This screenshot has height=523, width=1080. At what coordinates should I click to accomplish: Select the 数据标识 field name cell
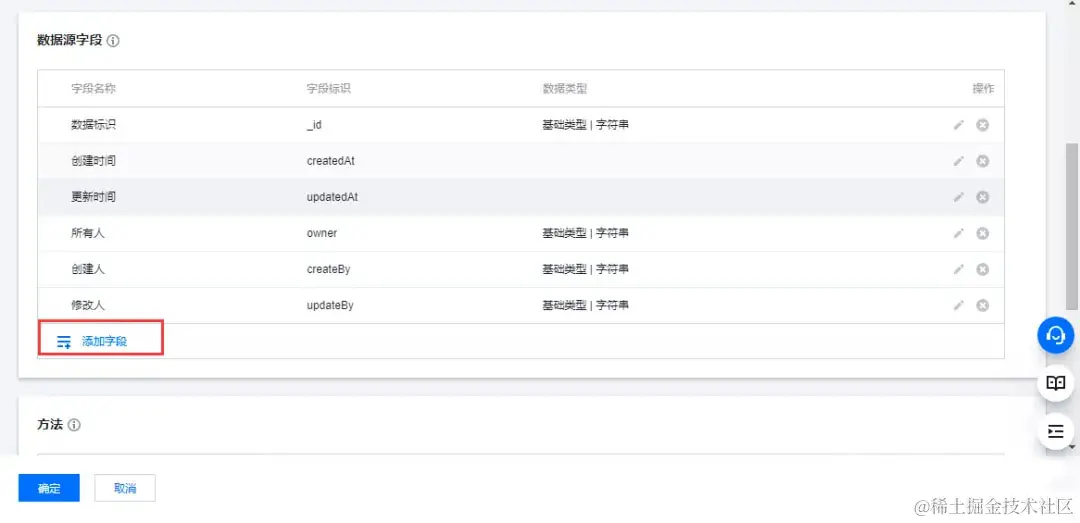[94, 125]
